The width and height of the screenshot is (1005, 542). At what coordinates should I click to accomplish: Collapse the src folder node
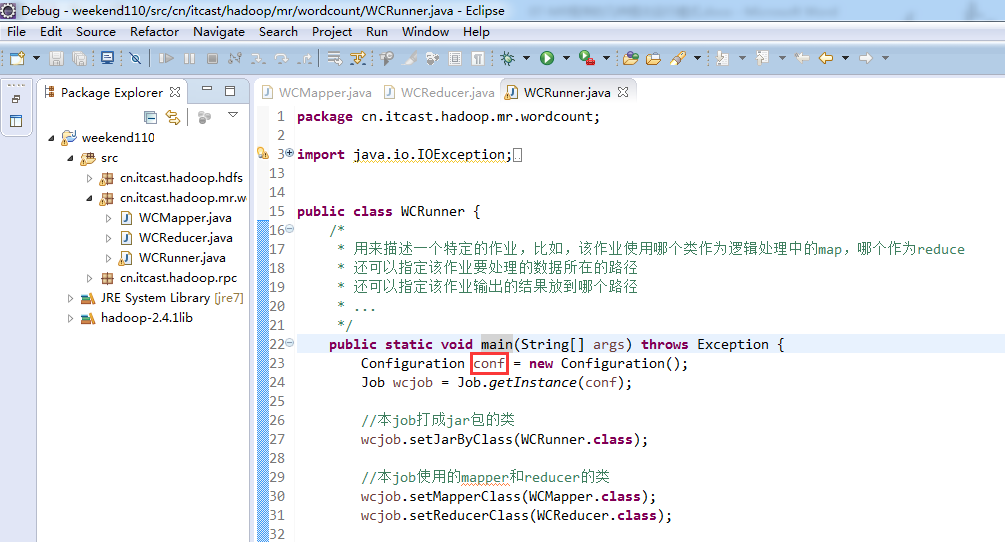click(x=71, y=158)
